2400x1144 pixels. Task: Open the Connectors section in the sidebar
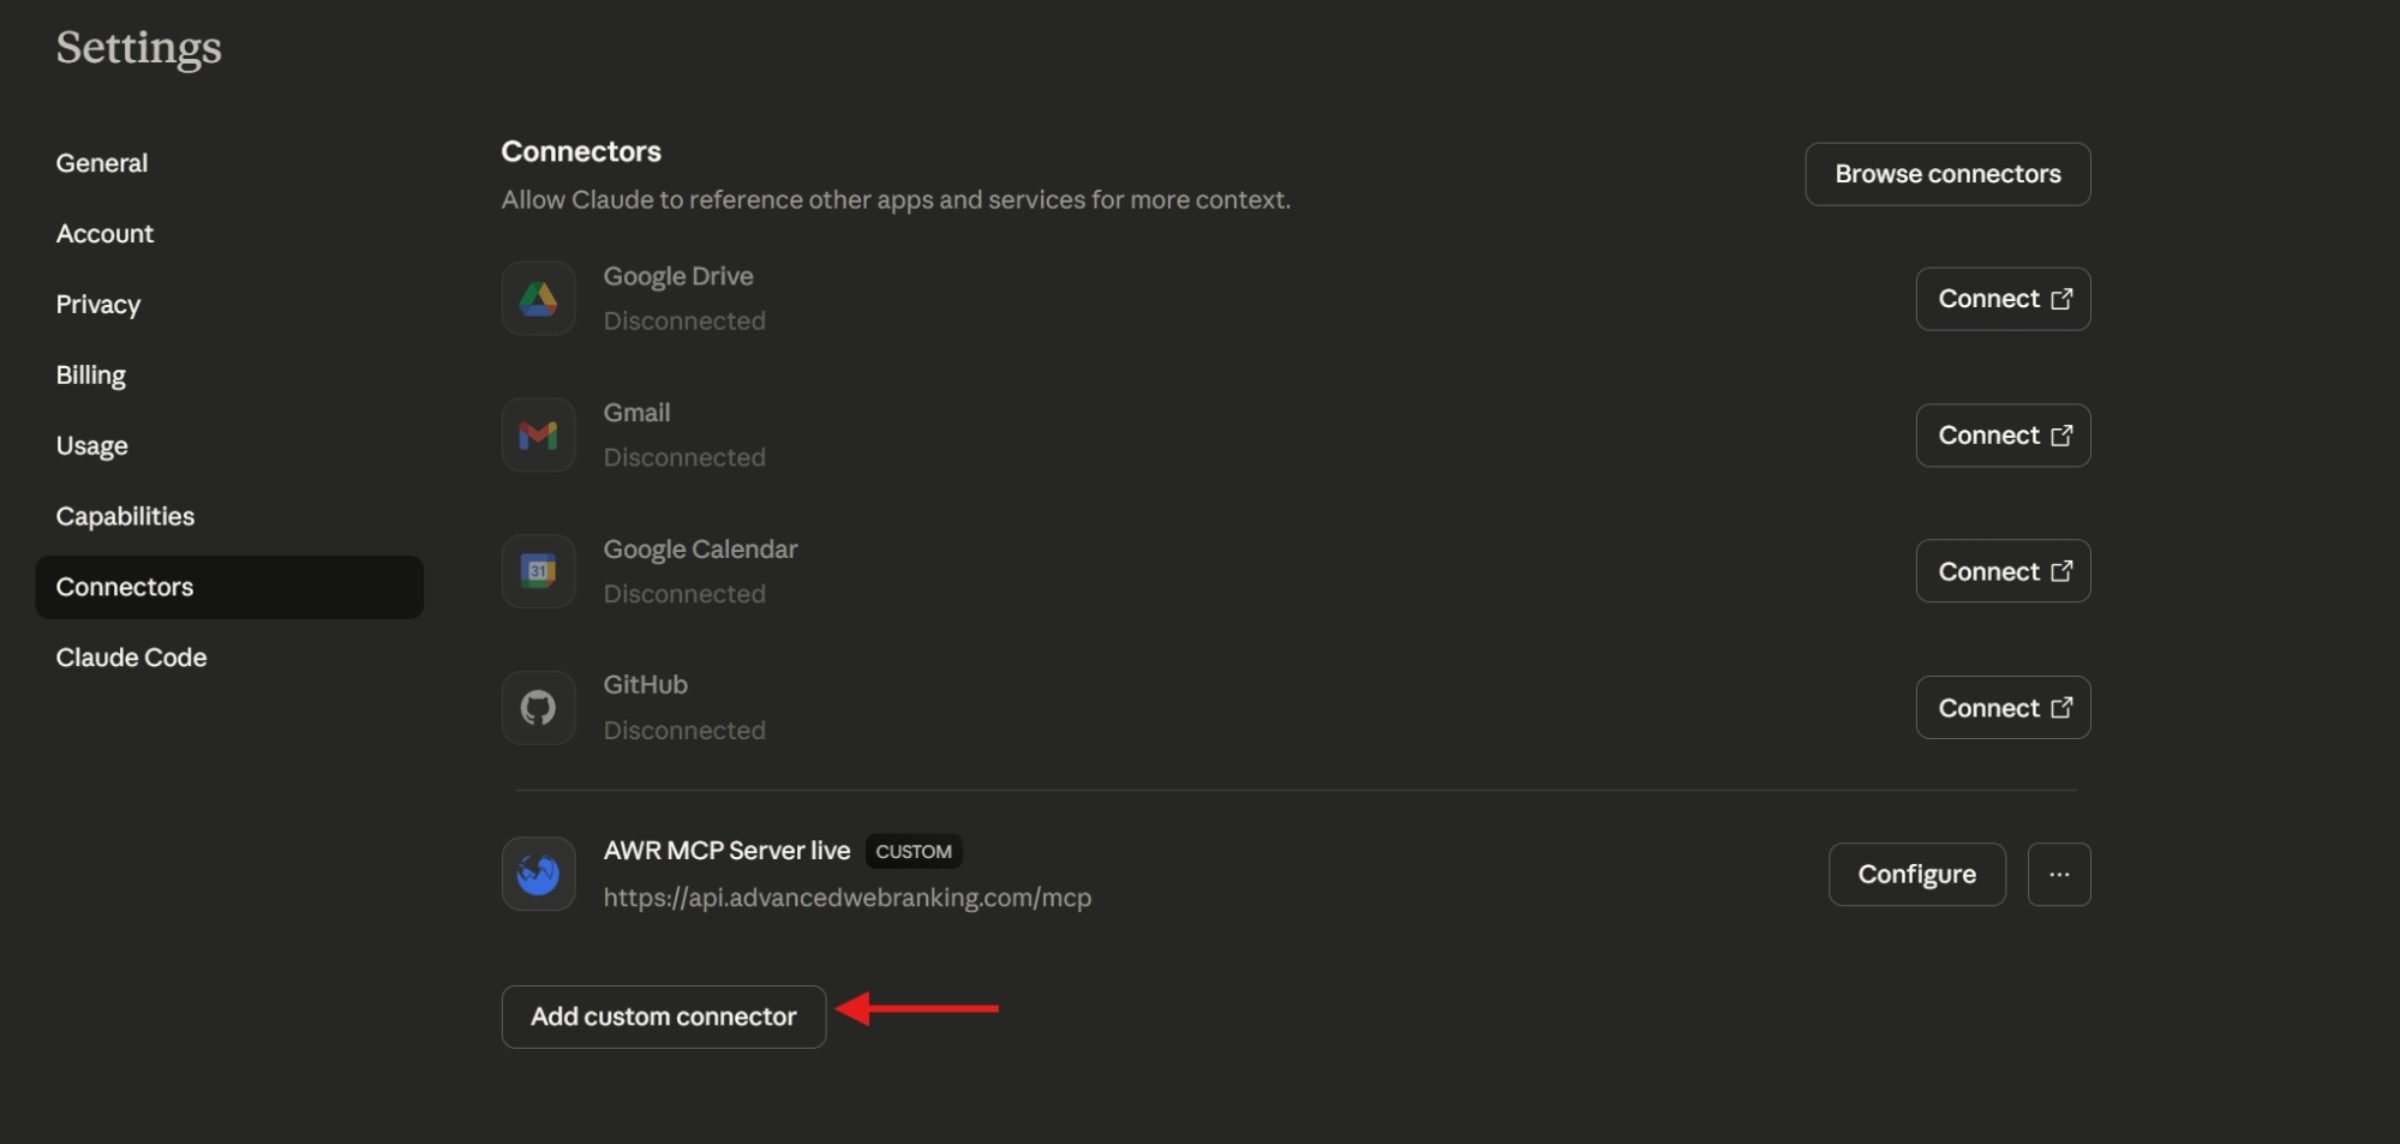point(124,587)
